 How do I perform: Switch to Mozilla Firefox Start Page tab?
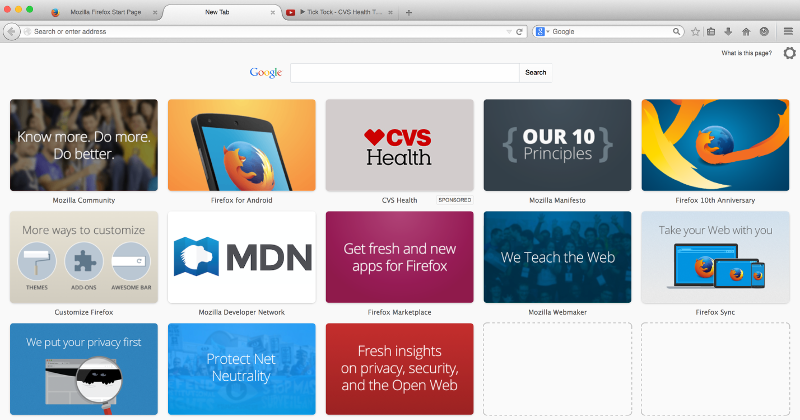click(x=105, y=12)
